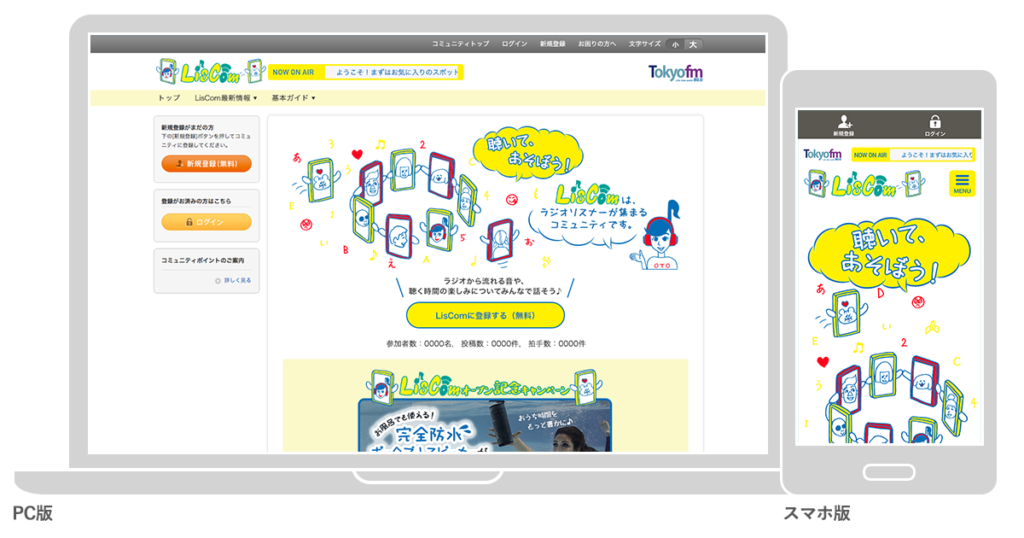Set font size to 大
Viewport: 1024px width, 538px height.
[693, 44]
